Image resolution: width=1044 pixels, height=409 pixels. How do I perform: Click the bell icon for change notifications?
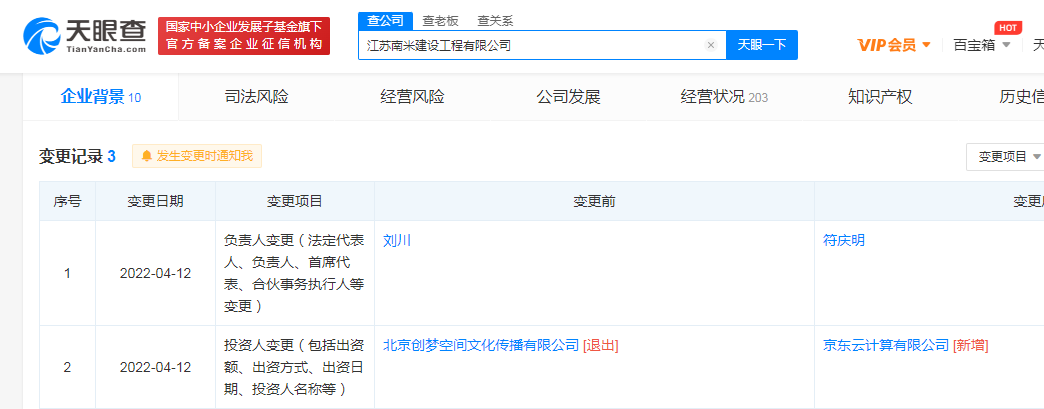tap(147, 156)
